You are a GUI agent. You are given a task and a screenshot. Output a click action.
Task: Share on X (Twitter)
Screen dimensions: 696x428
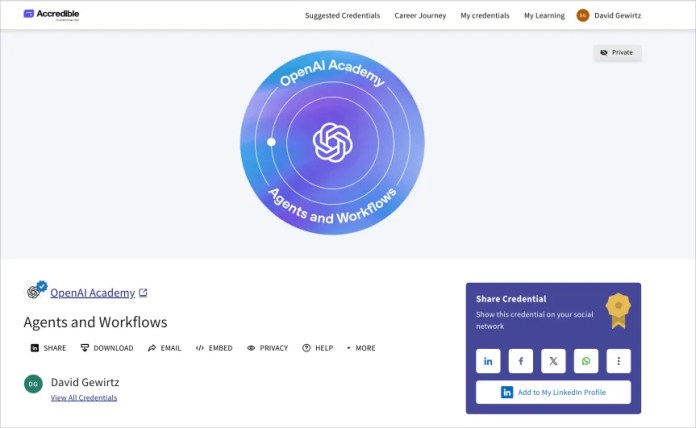(553, 361)
